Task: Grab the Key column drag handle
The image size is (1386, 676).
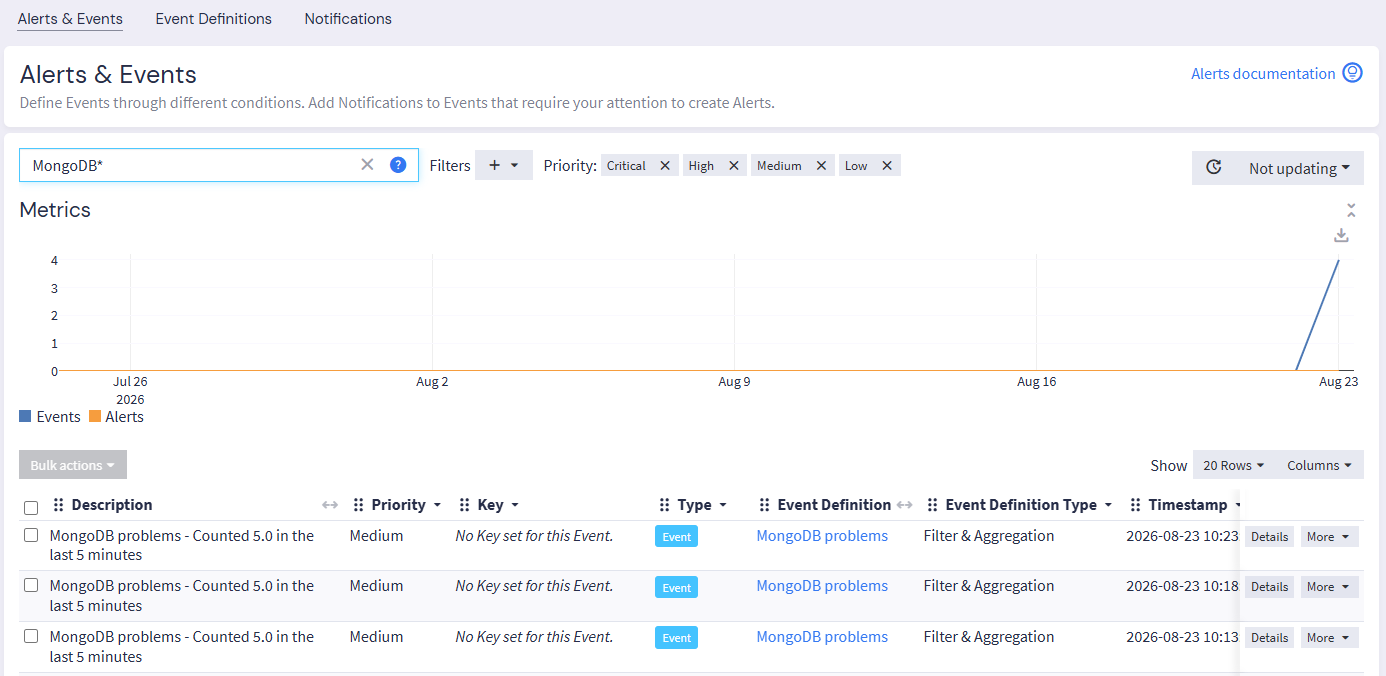Action: pyautogui.click(x=464, y=505)
